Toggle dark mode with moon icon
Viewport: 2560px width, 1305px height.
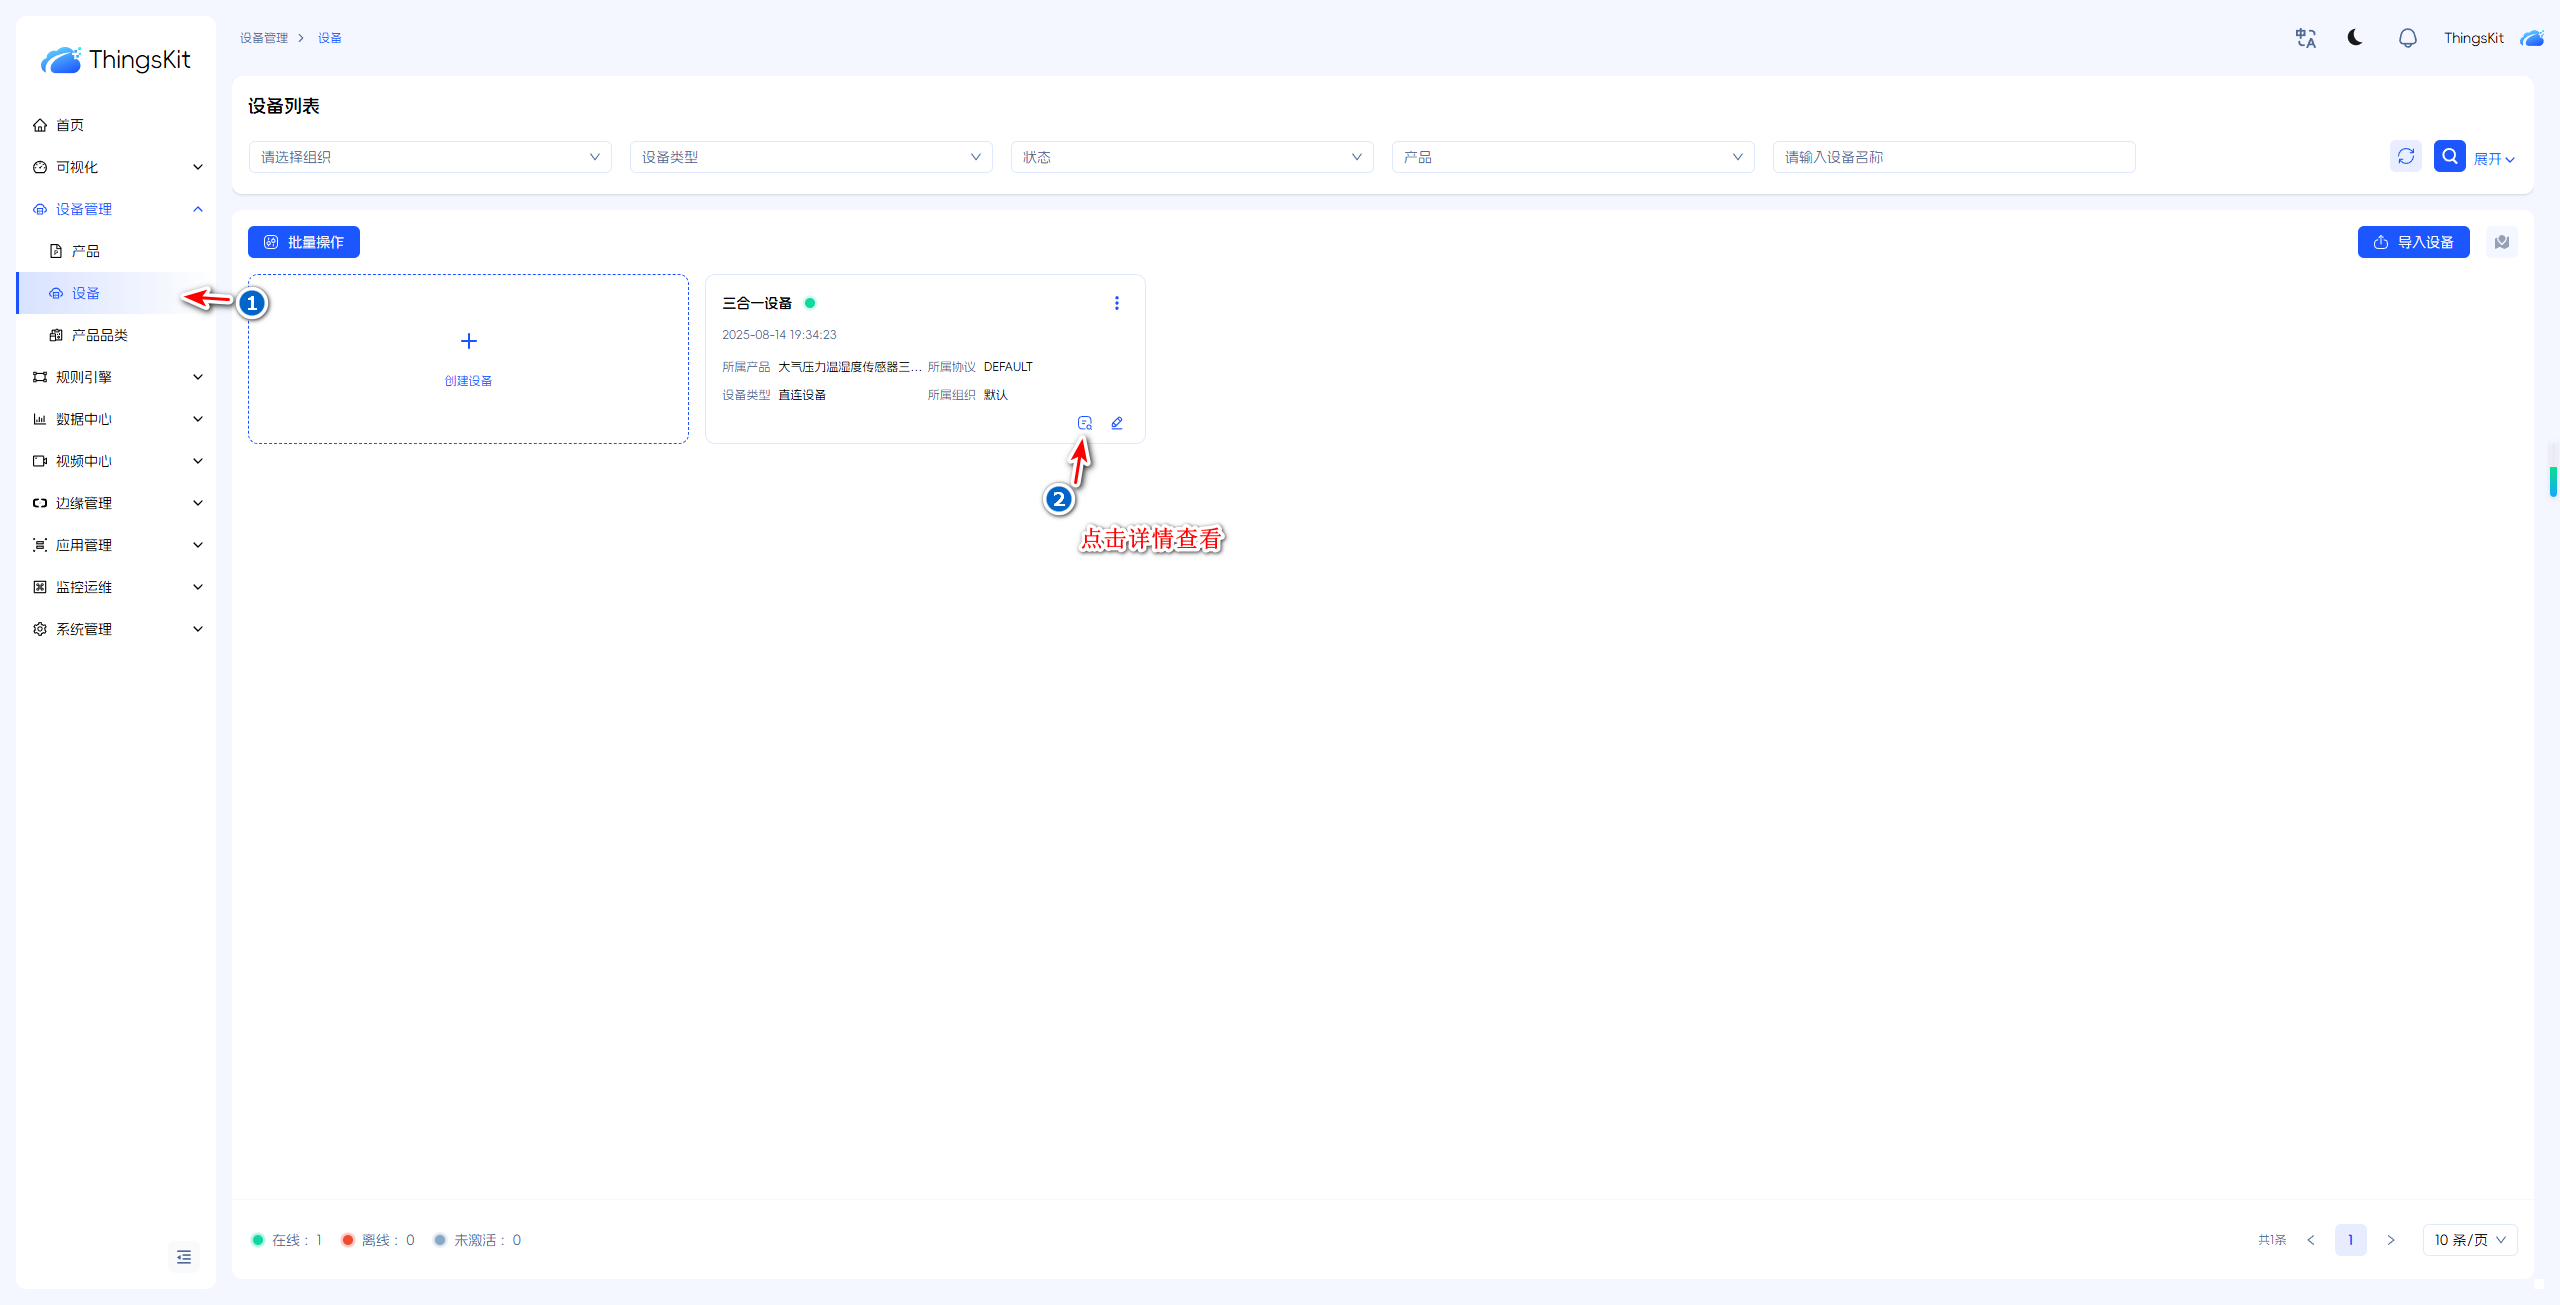(x=2355, y=38)
